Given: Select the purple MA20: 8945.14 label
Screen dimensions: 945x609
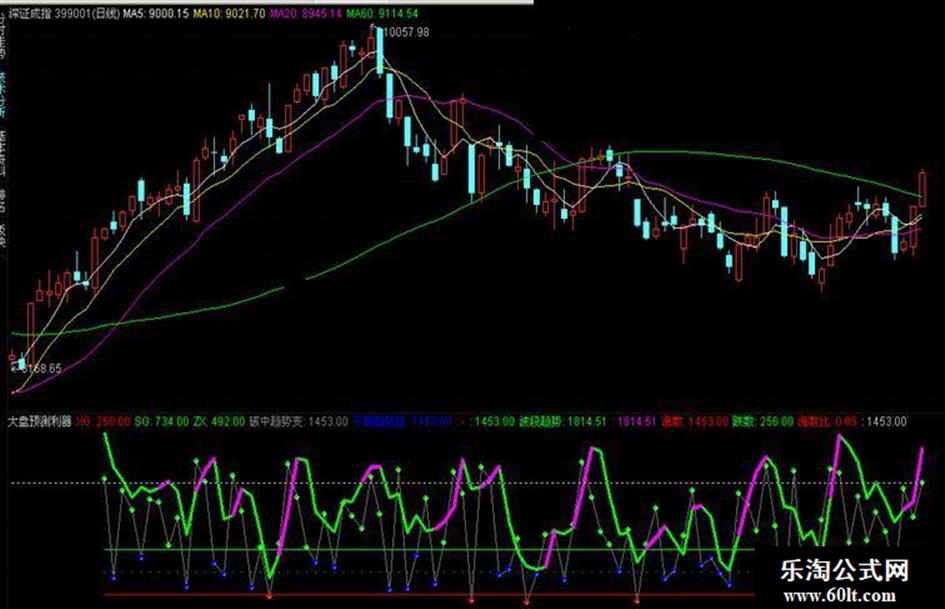Looking at the screenshot, I should pyautogui.click(x=306, y=13).
